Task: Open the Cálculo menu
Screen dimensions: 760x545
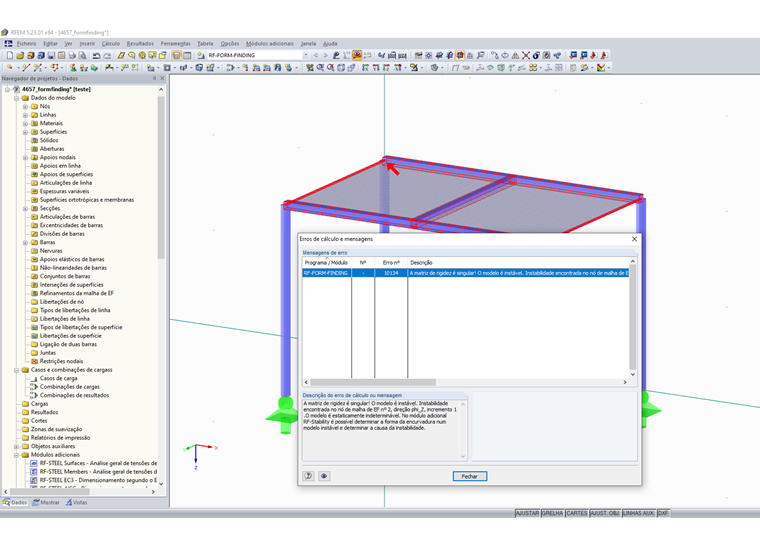Action: (111, 44)
